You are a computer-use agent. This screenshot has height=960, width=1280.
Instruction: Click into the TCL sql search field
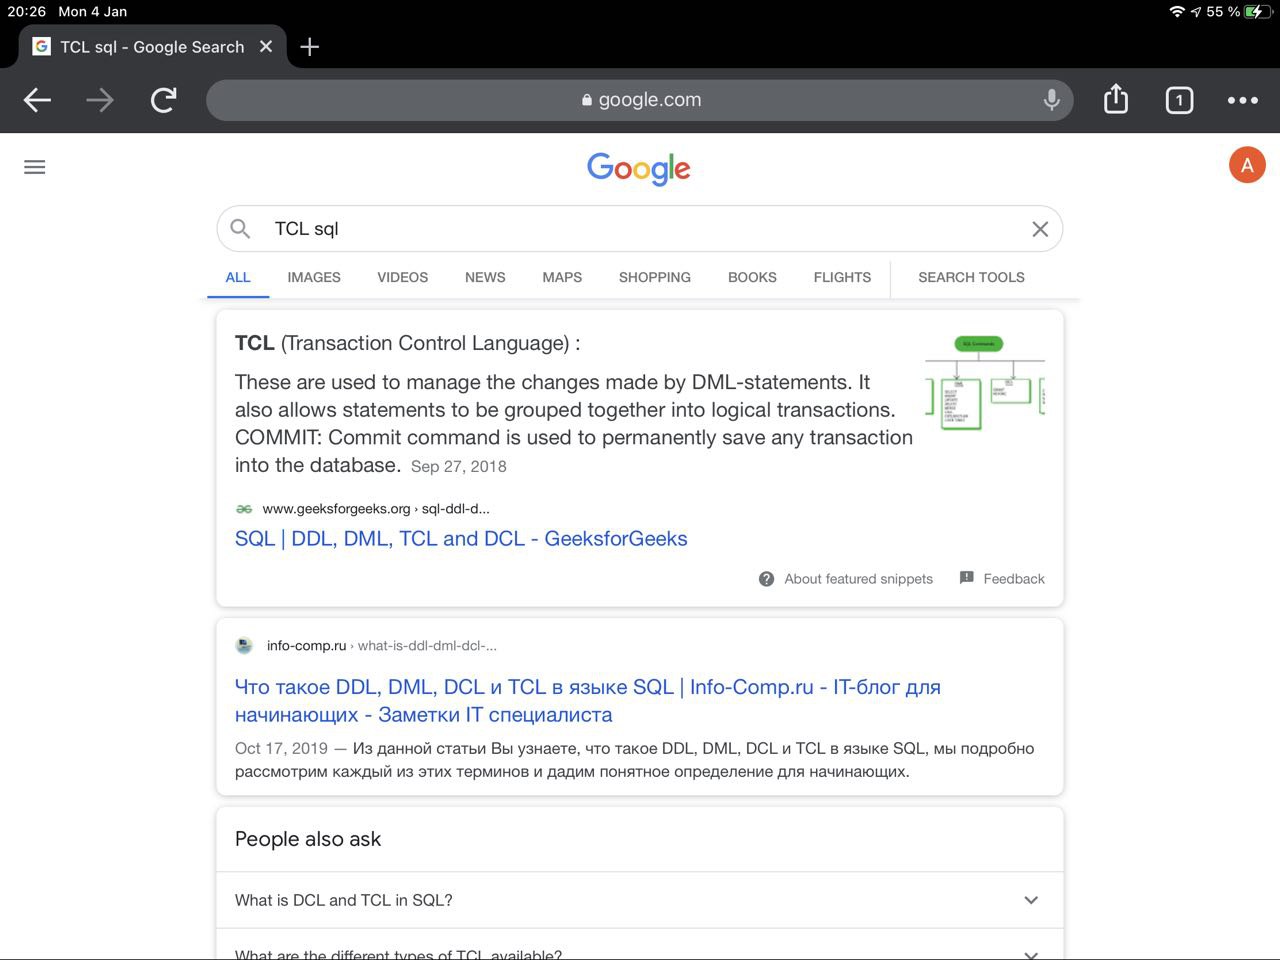(640, 229)
